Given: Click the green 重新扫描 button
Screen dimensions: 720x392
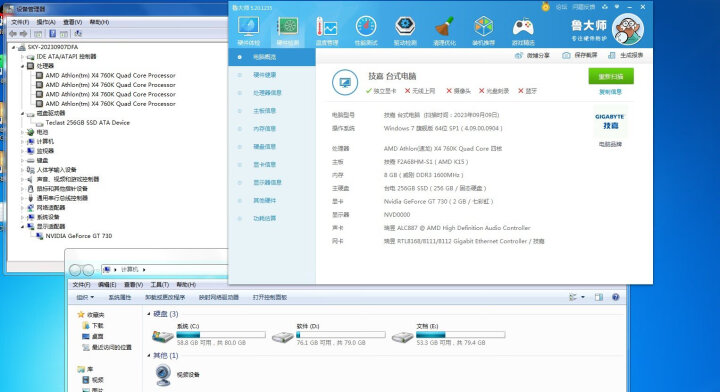Looking at the screenshot, I should [x=611, y=76].
